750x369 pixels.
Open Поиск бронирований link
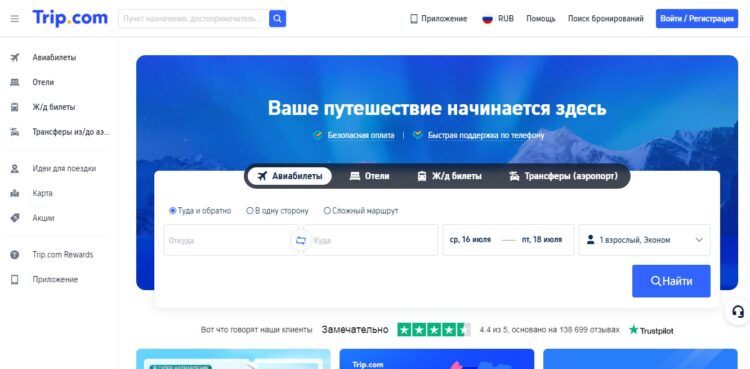coord(606,19)
